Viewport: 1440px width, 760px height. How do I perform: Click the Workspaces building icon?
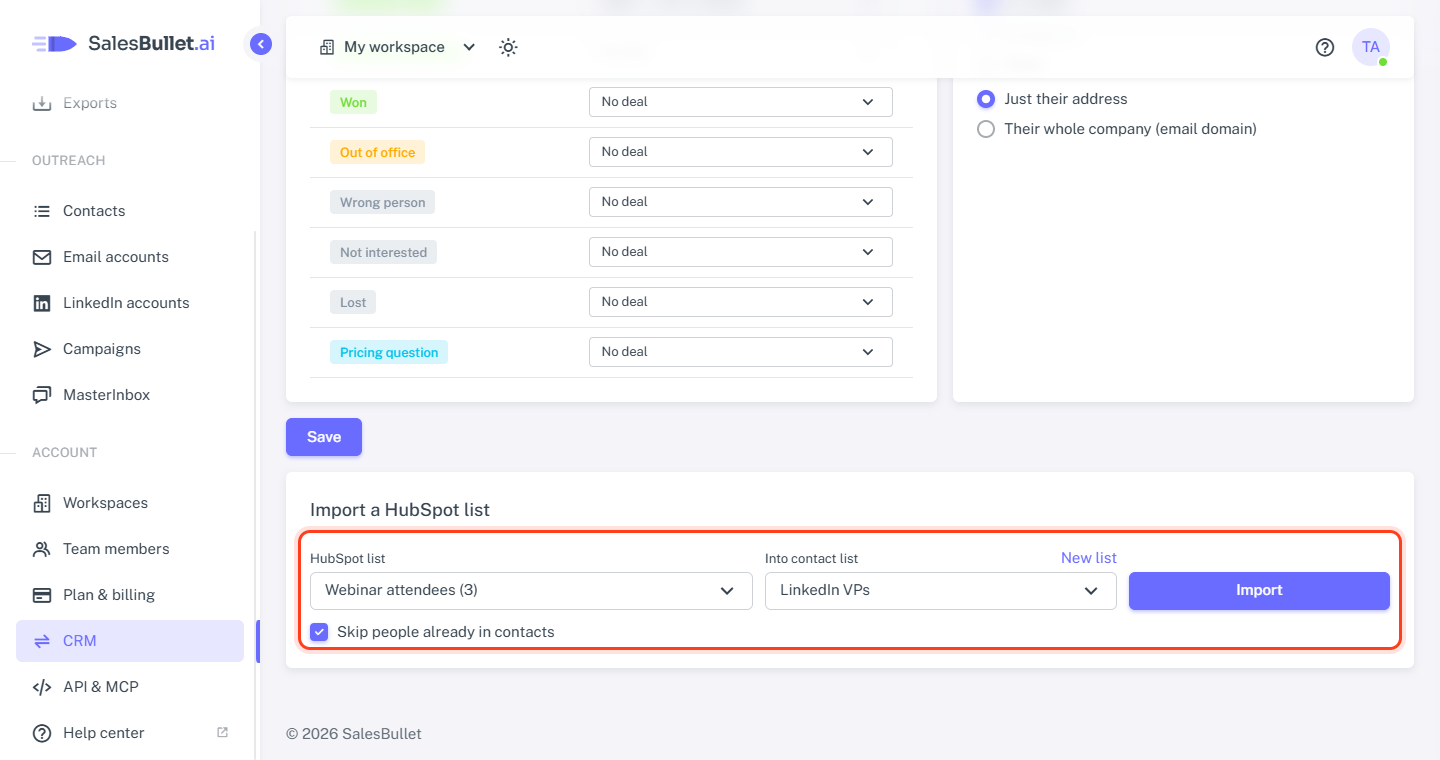point(42,503)
